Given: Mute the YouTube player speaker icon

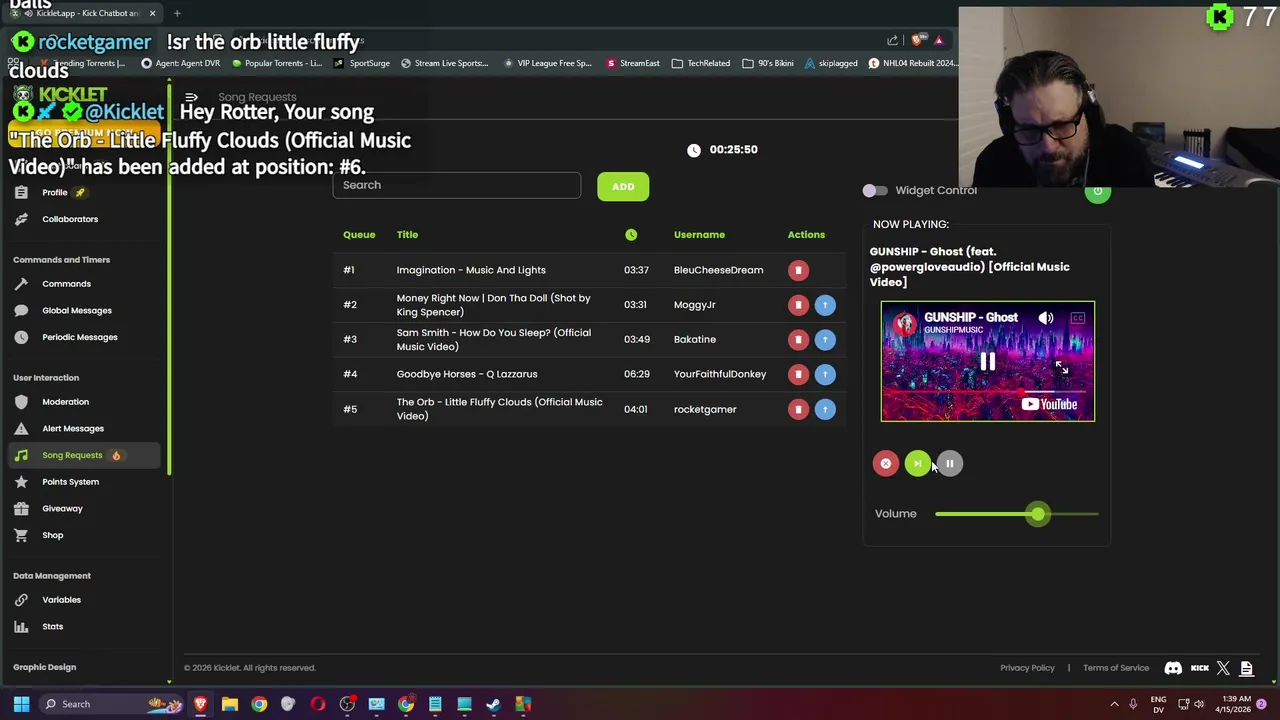Looking at the screenshot, I should point(1046,318).
